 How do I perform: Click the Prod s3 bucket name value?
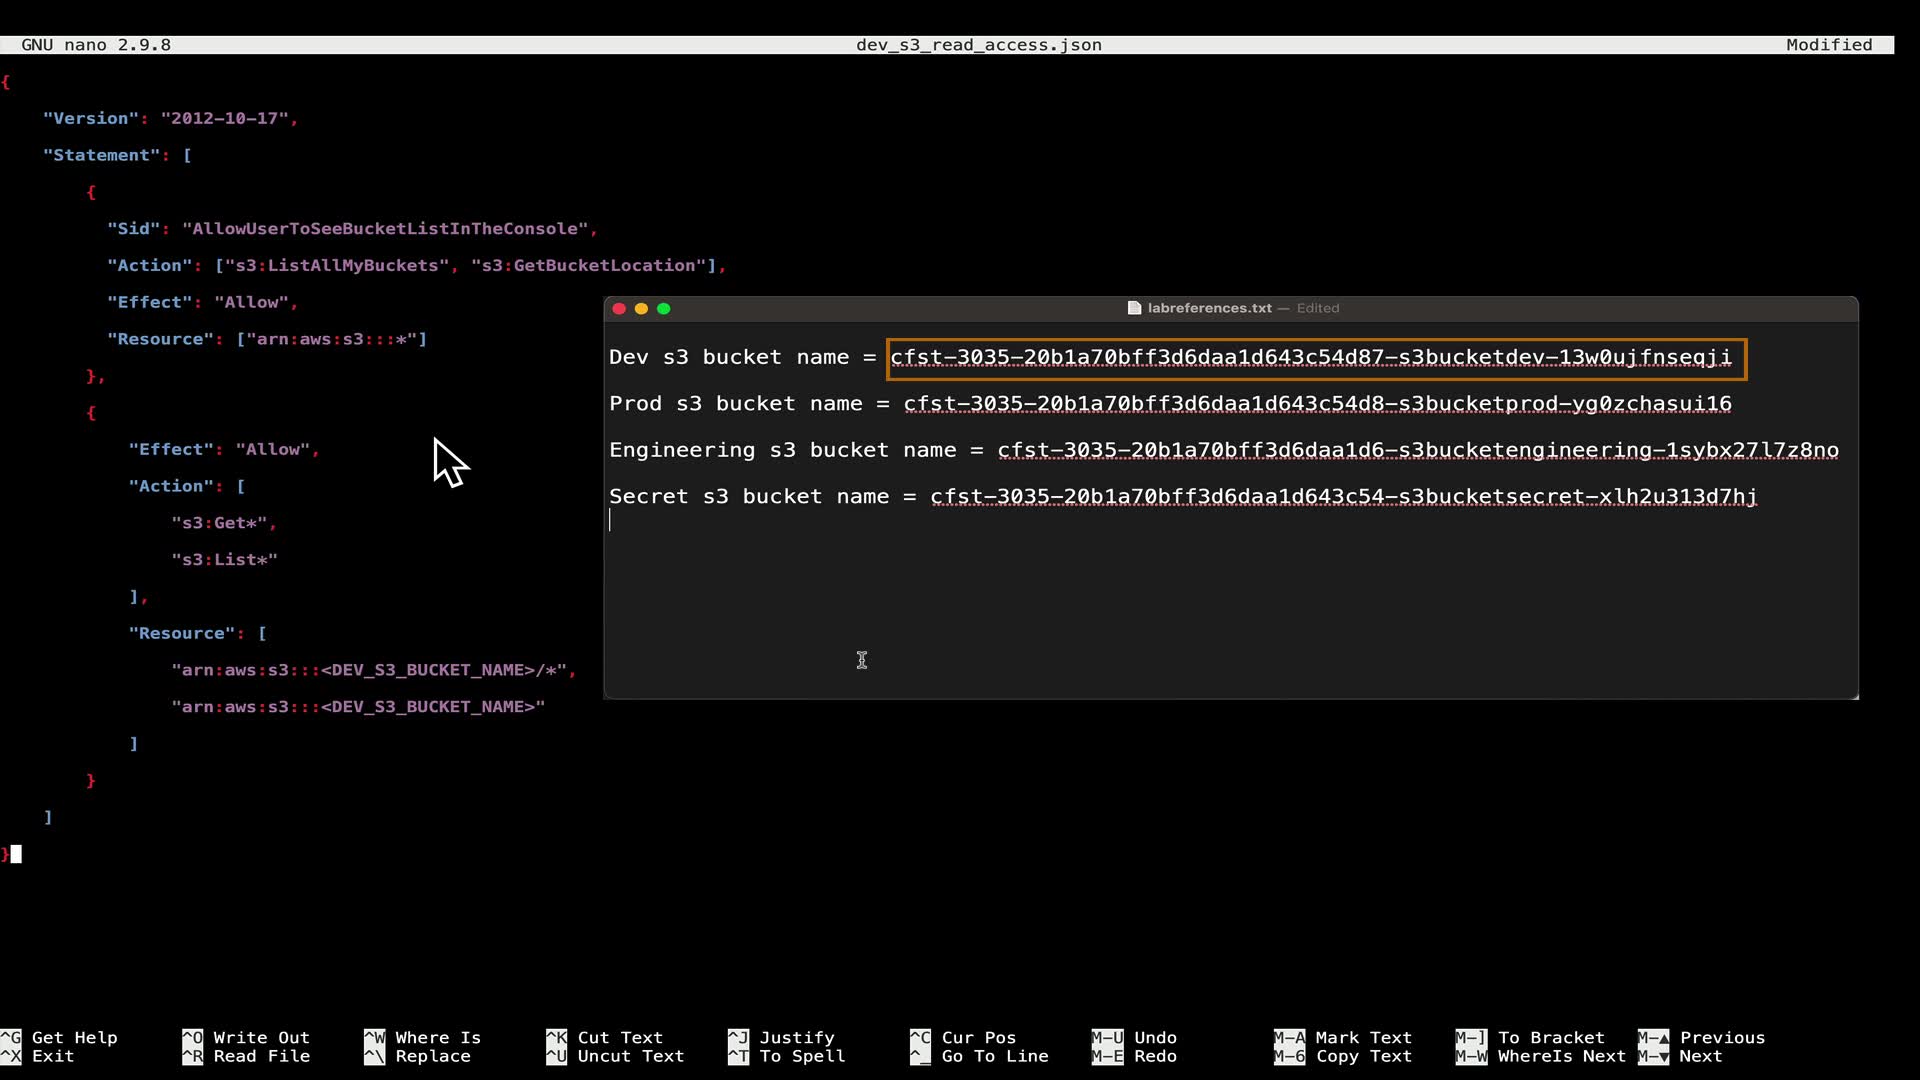click(1317, 404)
